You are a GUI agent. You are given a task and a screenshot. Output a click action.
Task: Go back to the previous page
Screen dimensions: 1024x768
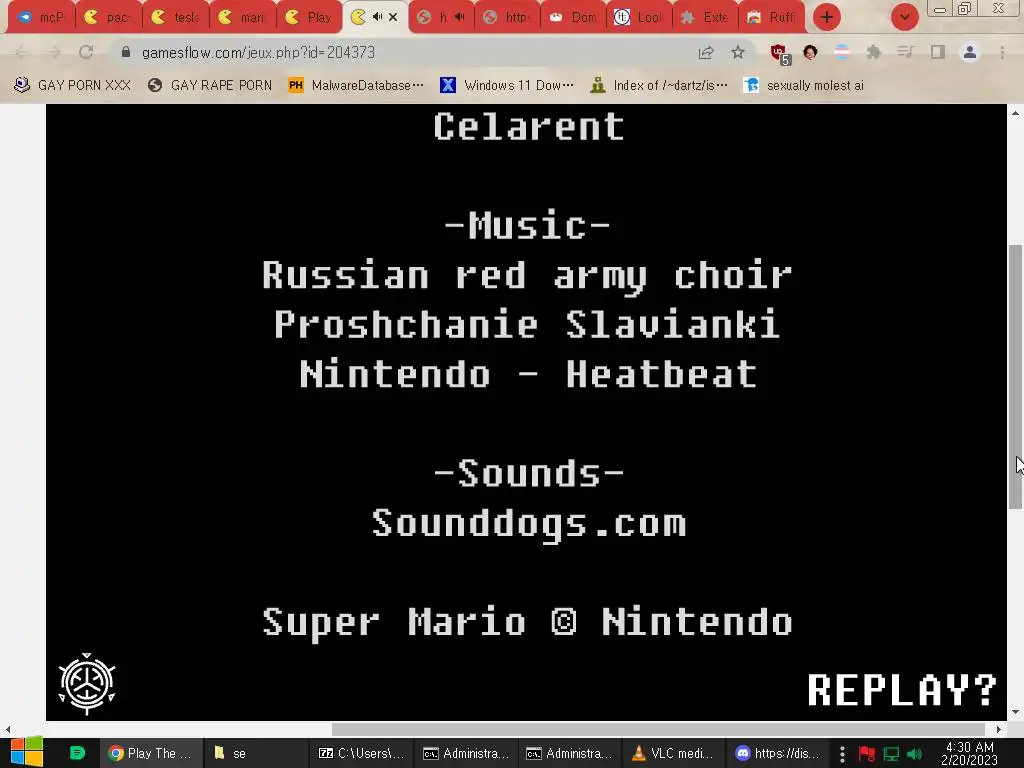21,52
